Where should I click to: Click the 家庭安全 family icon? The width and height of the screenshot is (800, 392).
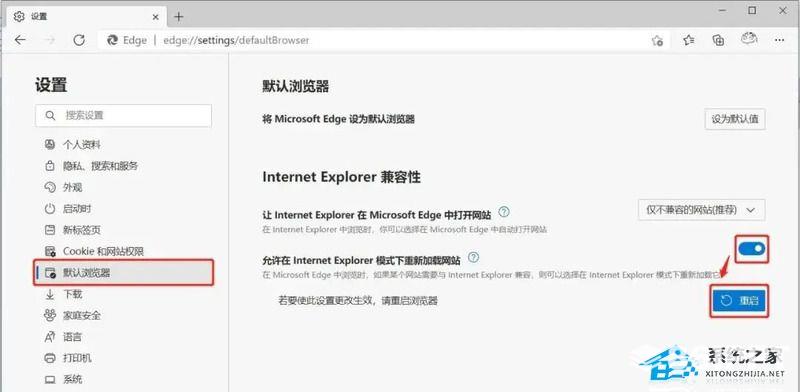pos(49,315)
